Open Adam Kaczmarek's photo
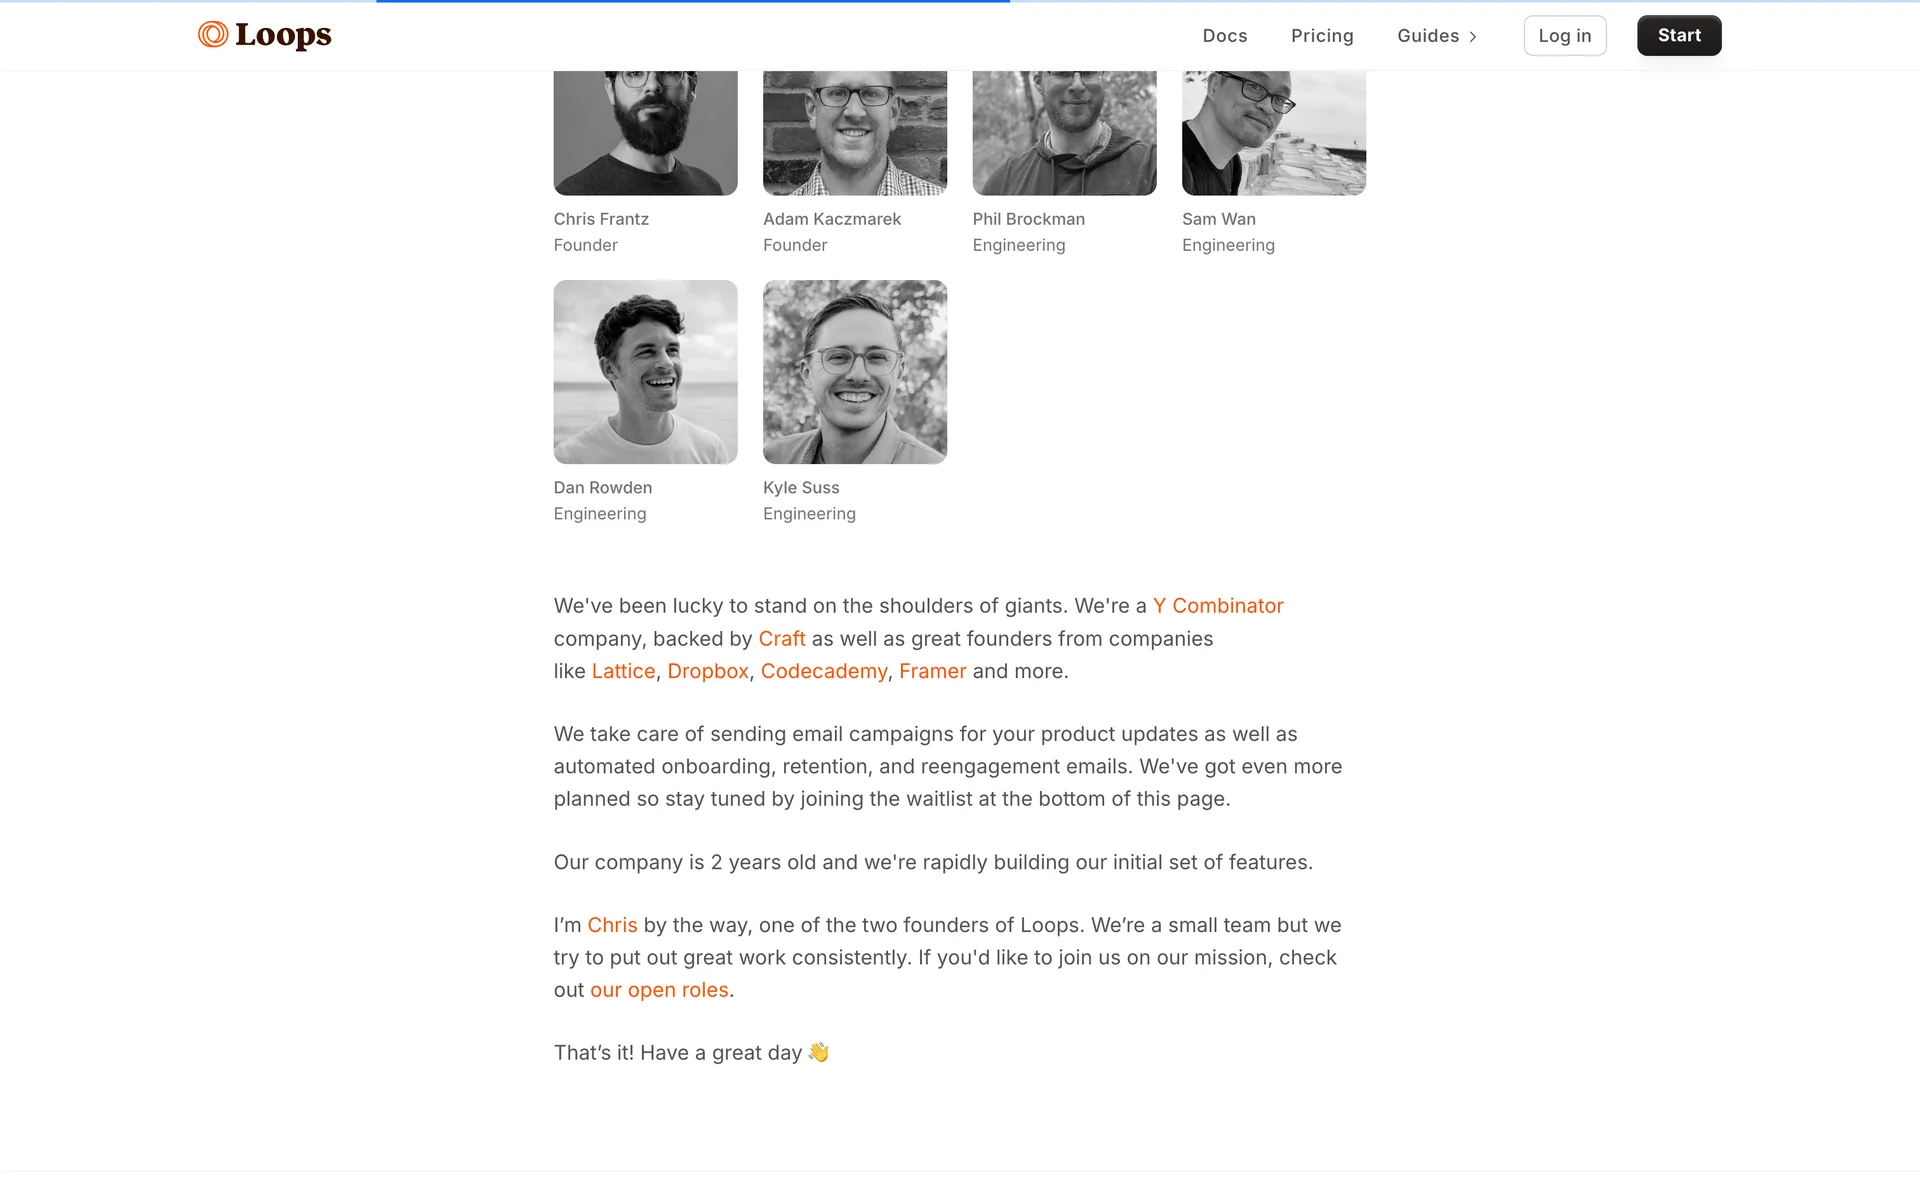 click(x=855, y=133)
